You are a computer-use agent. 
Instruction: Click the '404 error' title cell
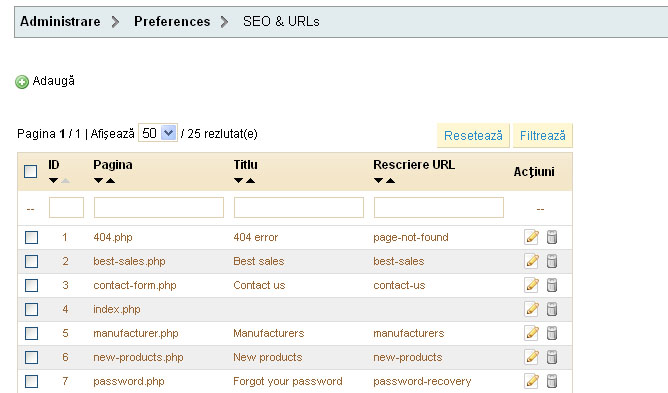[256, 237]
